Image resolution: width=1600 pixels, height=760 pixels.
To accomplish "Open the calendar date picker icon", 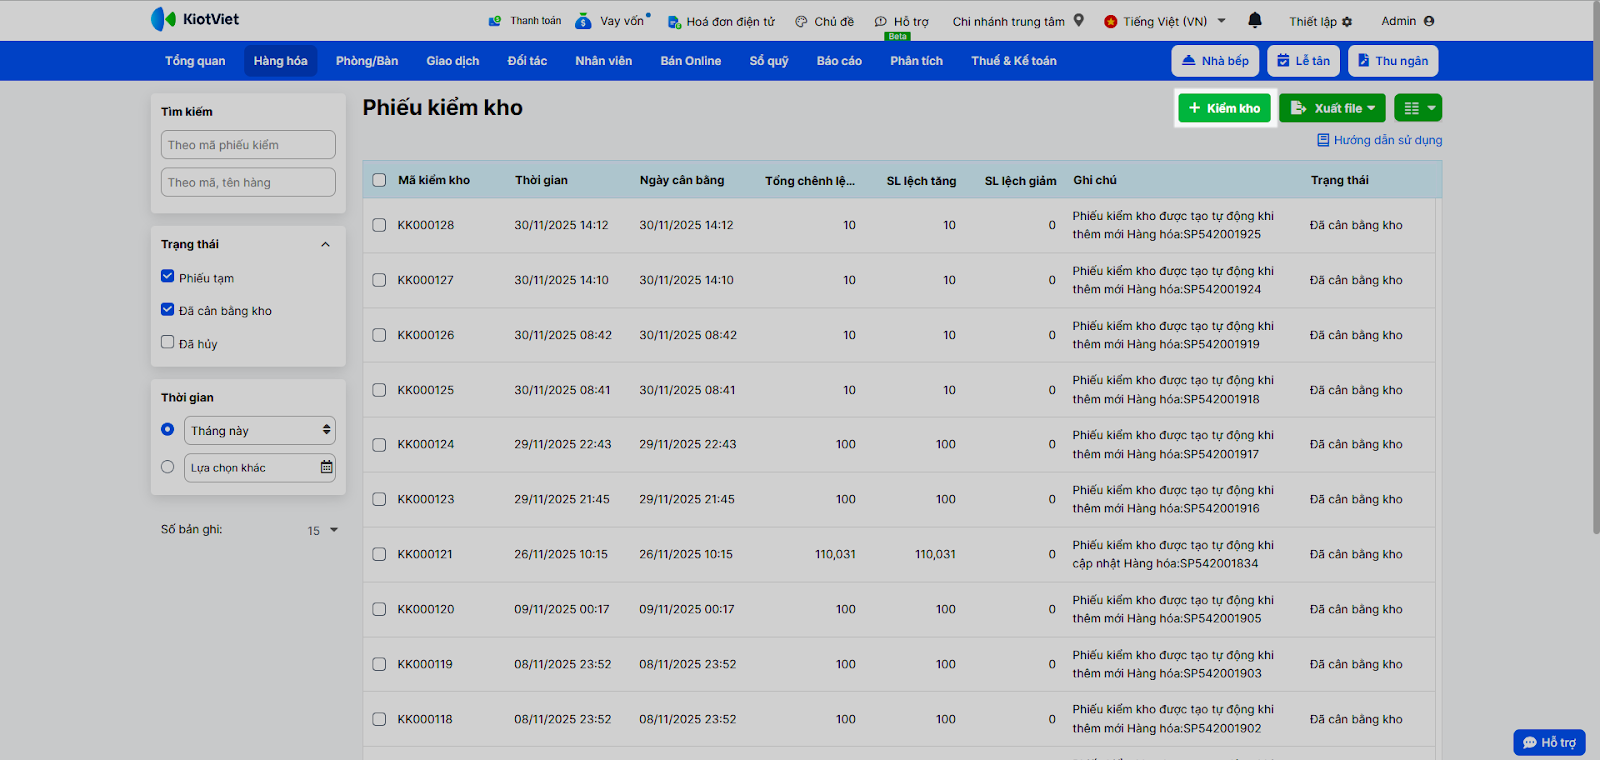I will click(x=326, y=467).
